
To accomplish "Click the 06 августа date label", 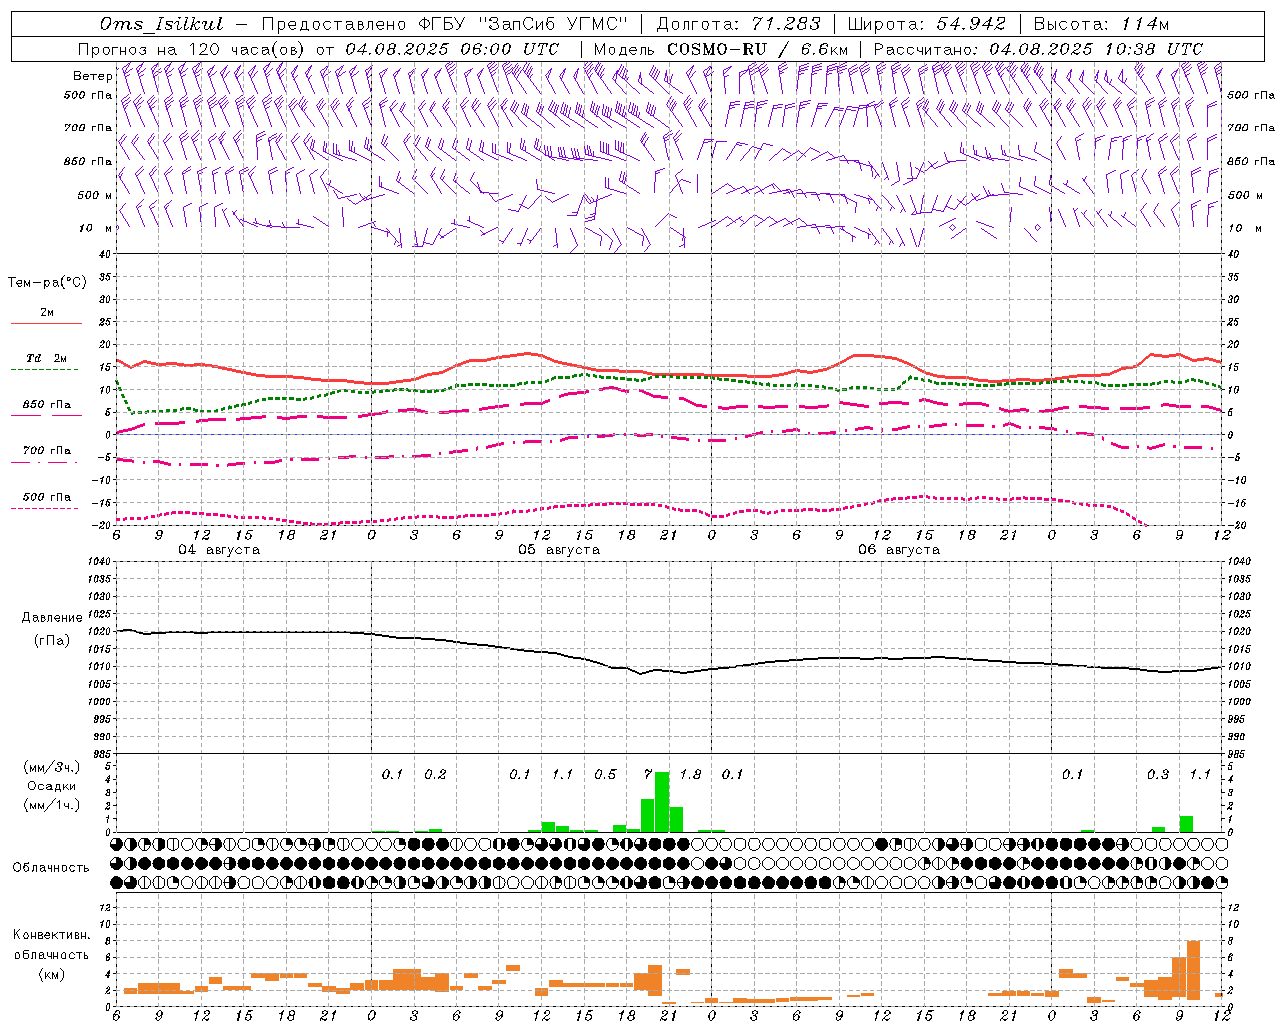I will pos(899,550).
